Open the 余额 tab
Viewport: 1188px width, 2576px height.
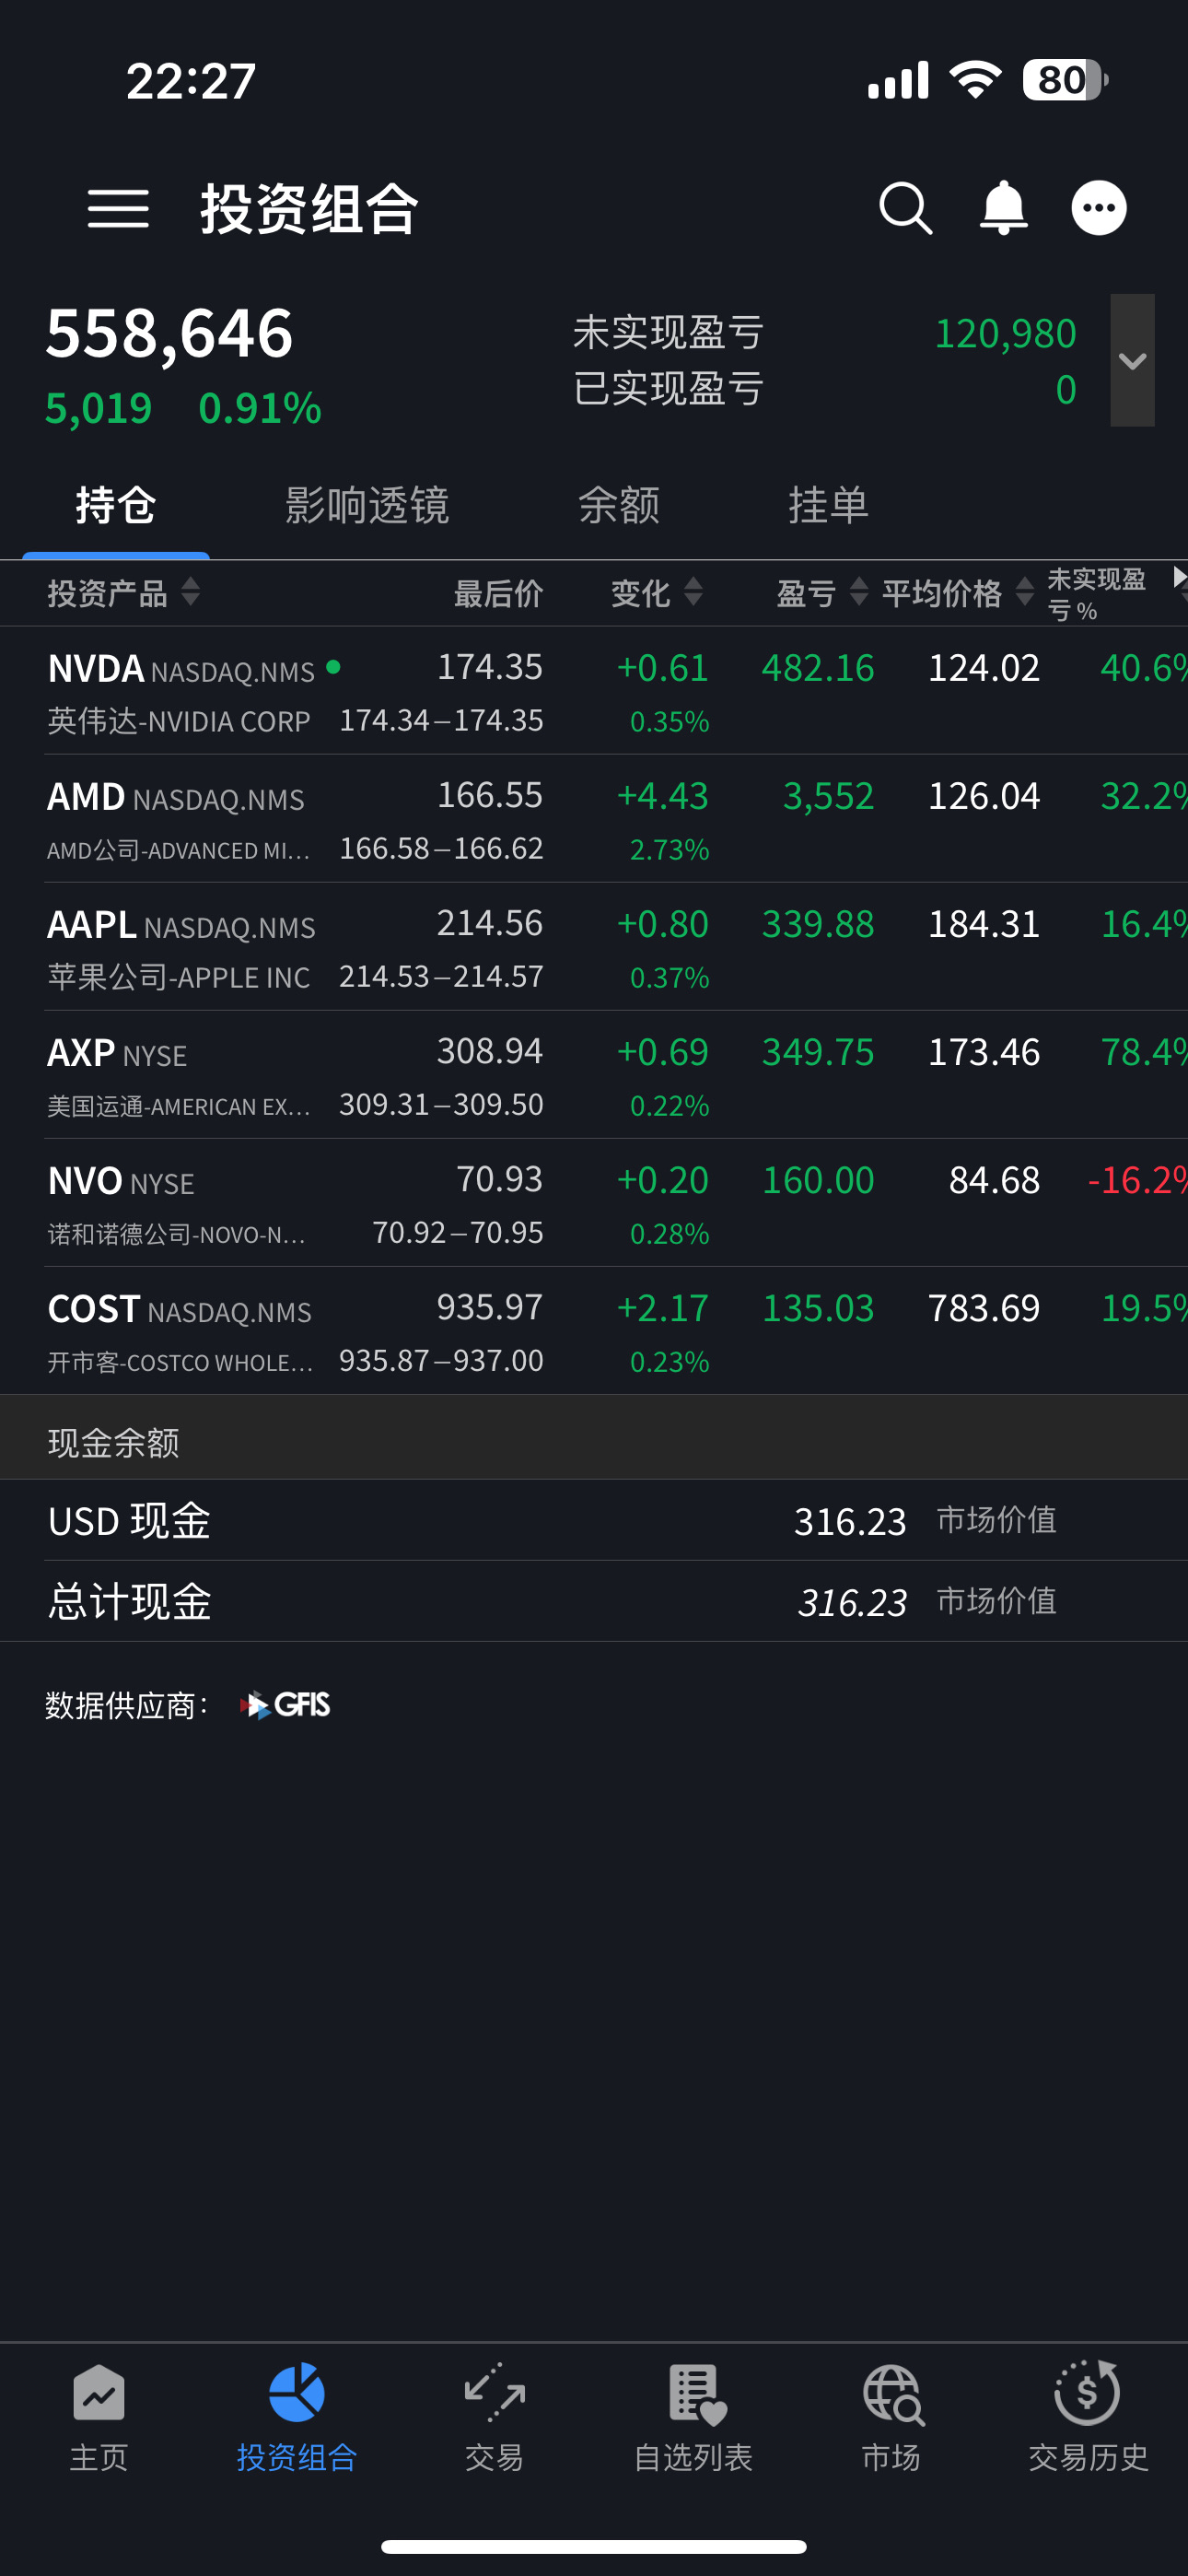click(x=619, y=505)
